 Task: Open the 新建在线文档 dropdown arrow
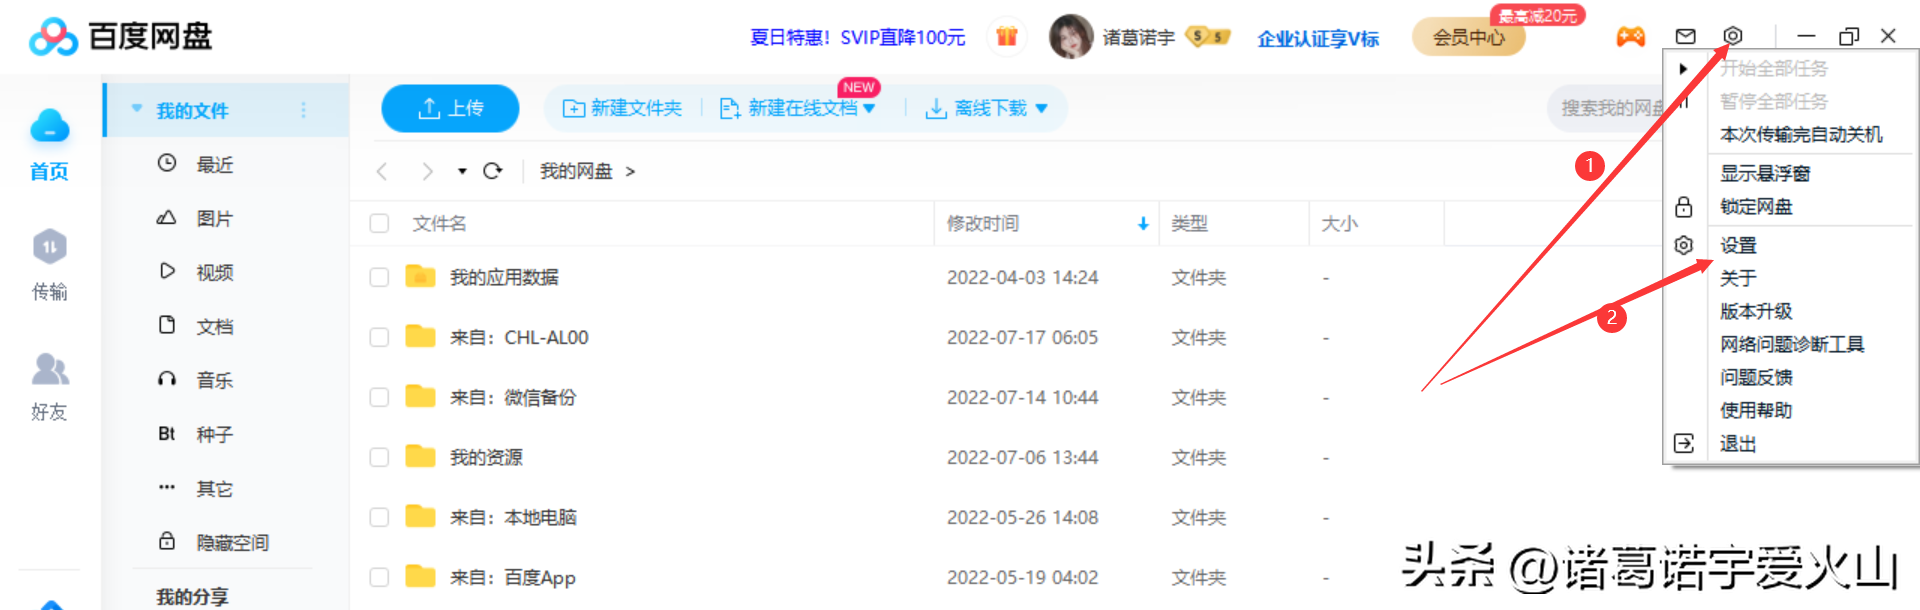[869, 108]
